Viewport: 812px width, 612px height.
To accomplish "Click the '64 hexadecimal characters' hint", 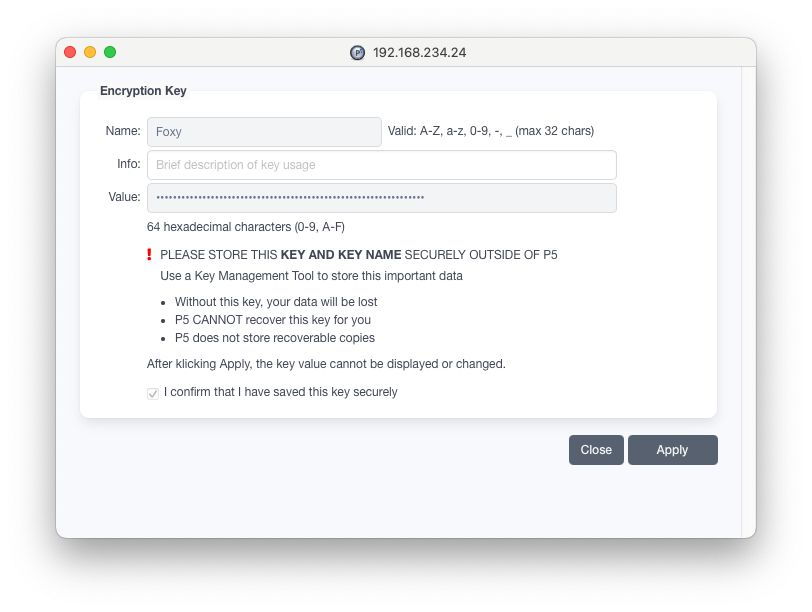I will [246, 227].
